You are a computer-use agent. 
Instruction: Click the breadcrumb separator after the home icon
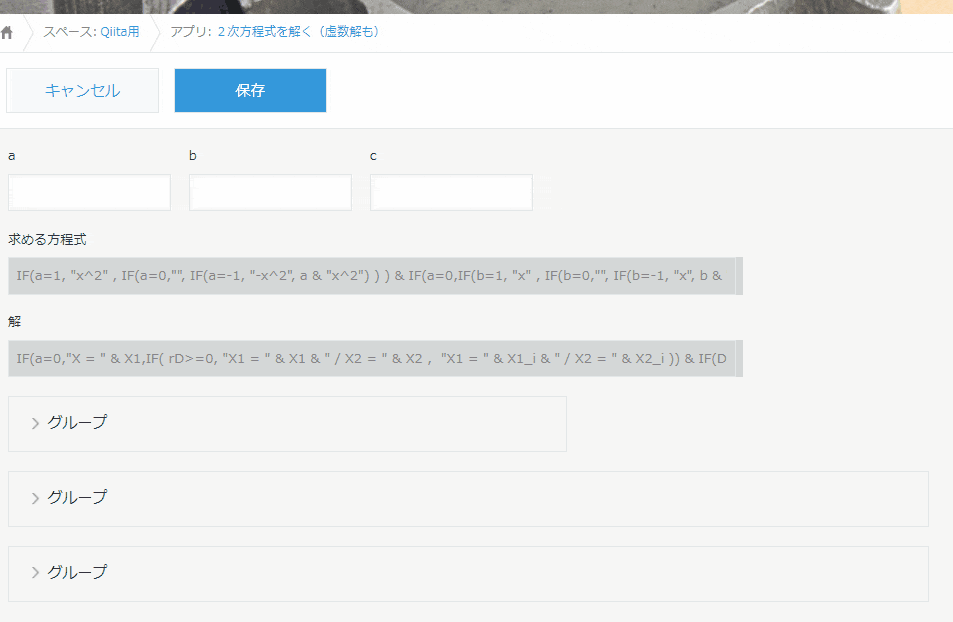pos(30,31)
